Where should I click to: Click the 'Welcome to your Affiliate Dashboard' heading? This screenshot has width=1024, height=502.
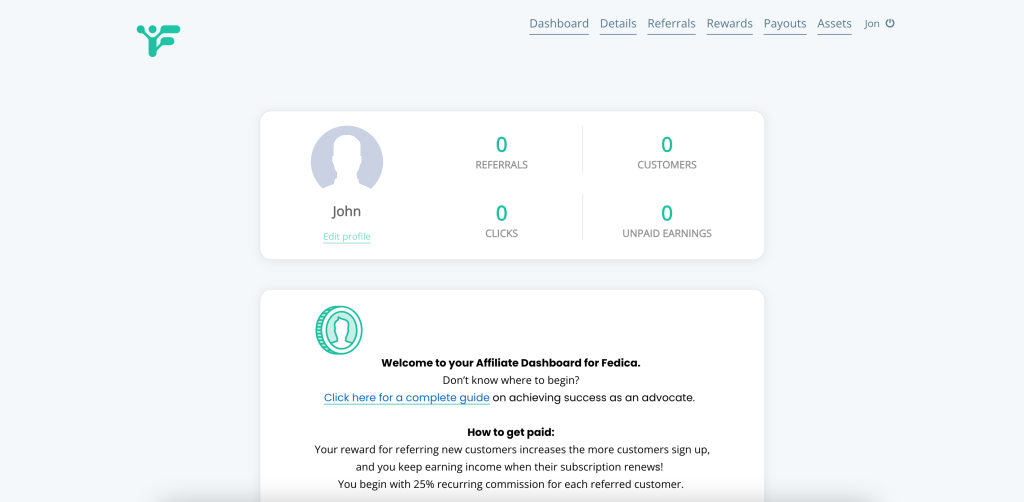511,363
